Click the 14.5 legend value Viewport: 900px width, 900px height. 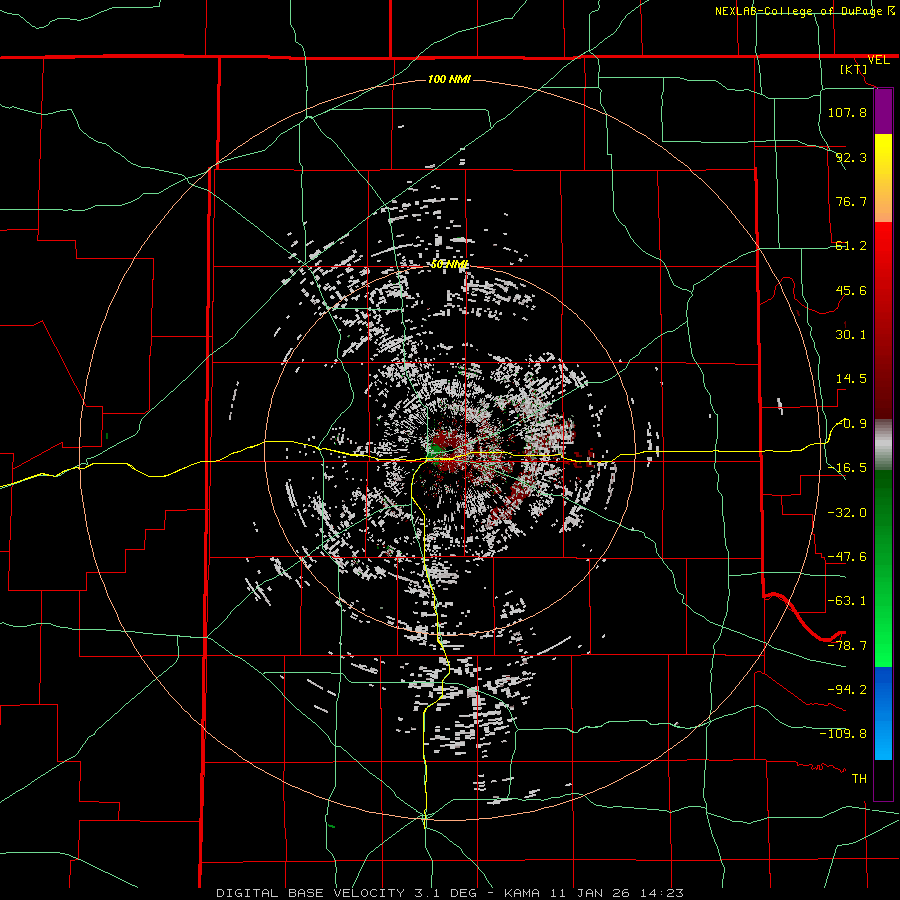(x=851, y=379)
